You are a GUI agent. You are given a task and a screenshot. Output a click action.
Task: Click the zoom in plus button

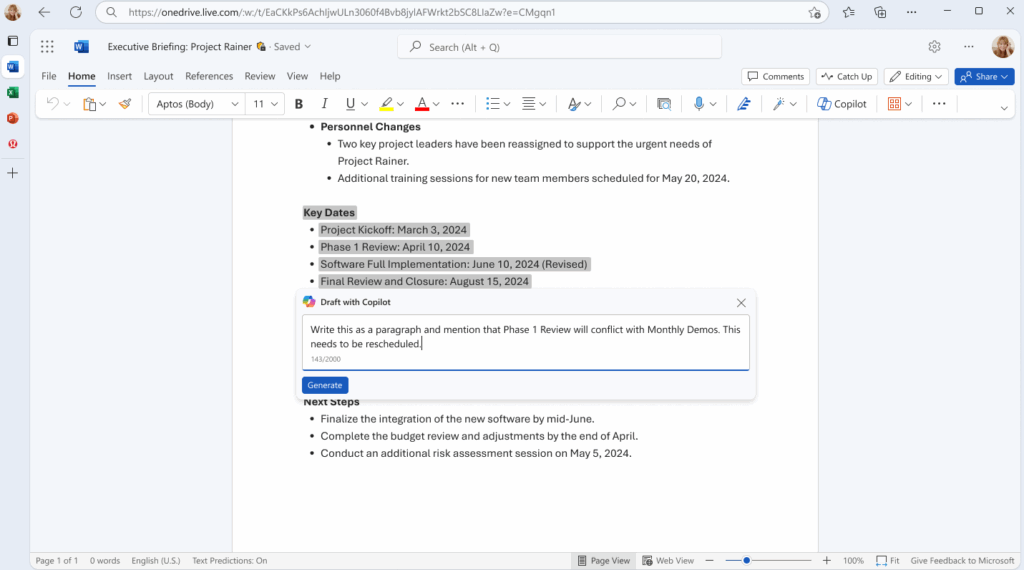[x=826, y=561]
